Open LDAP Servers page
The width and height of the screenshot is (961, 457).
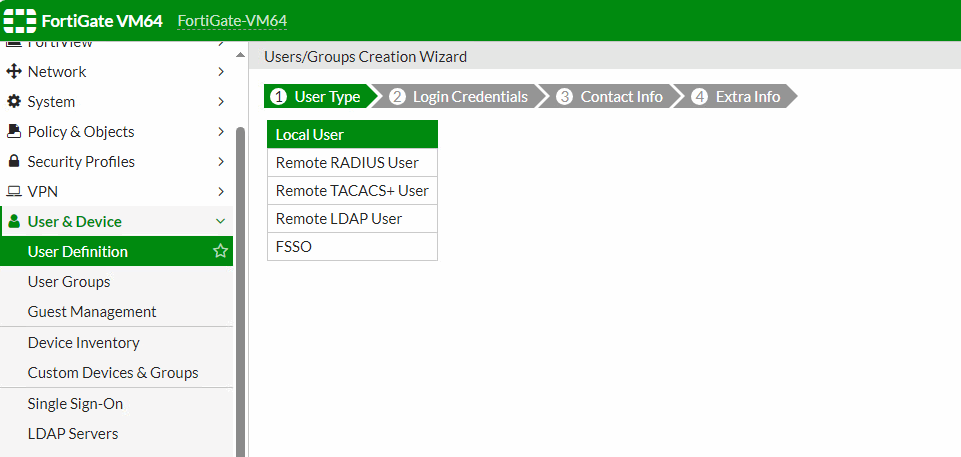click(x=116, y=434)
